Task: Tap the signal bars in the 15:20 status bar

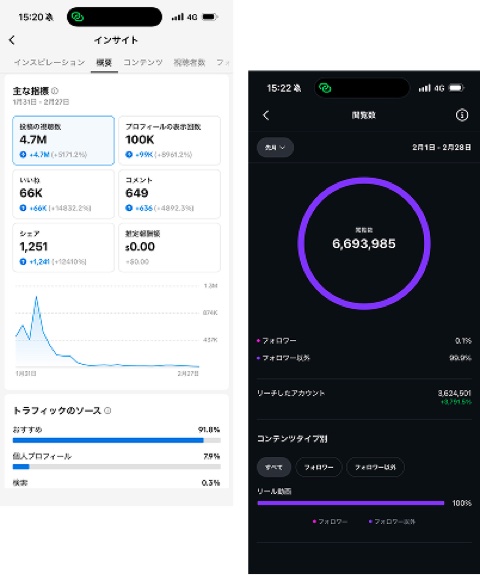Action: pos(177,17)
